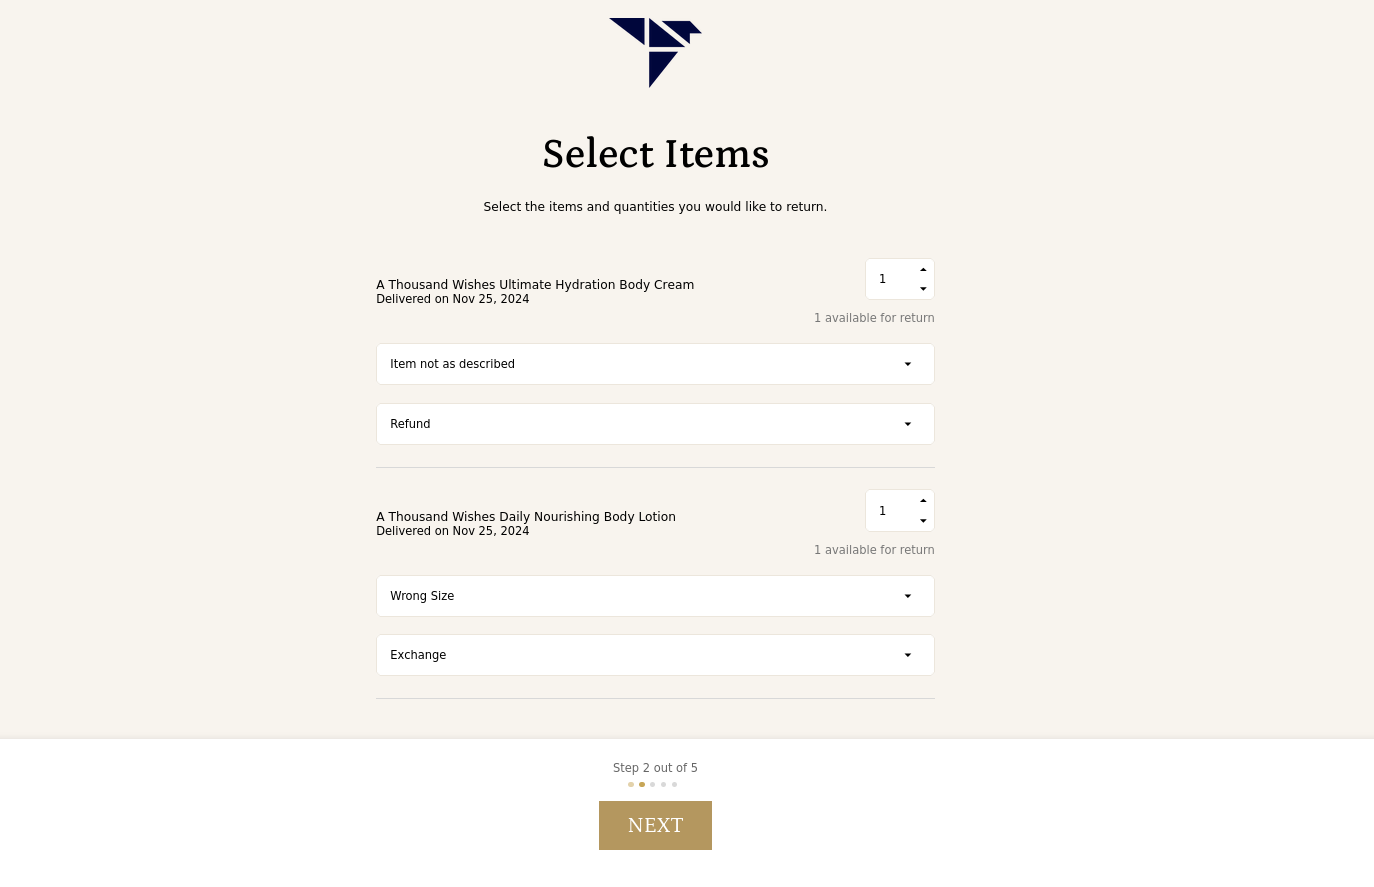Decrease quantity for Ultimate Hydration Body Cream
Image resolution: width=1374 pixels, height=887 pixels.
923,289
